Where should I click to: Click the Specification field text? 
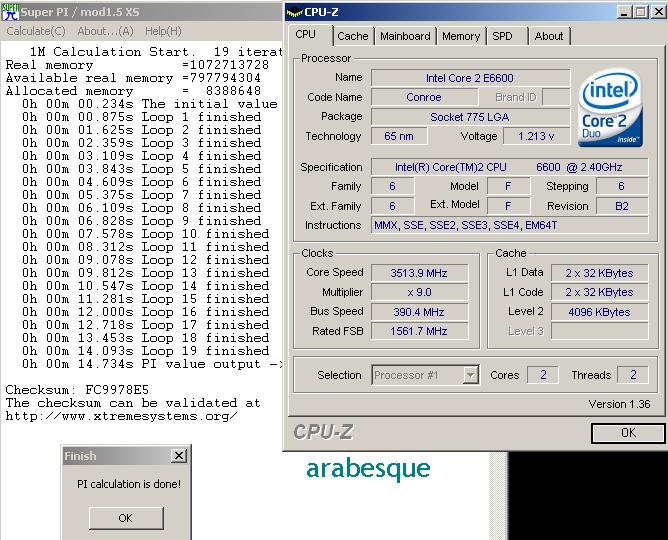click(510, 167)
